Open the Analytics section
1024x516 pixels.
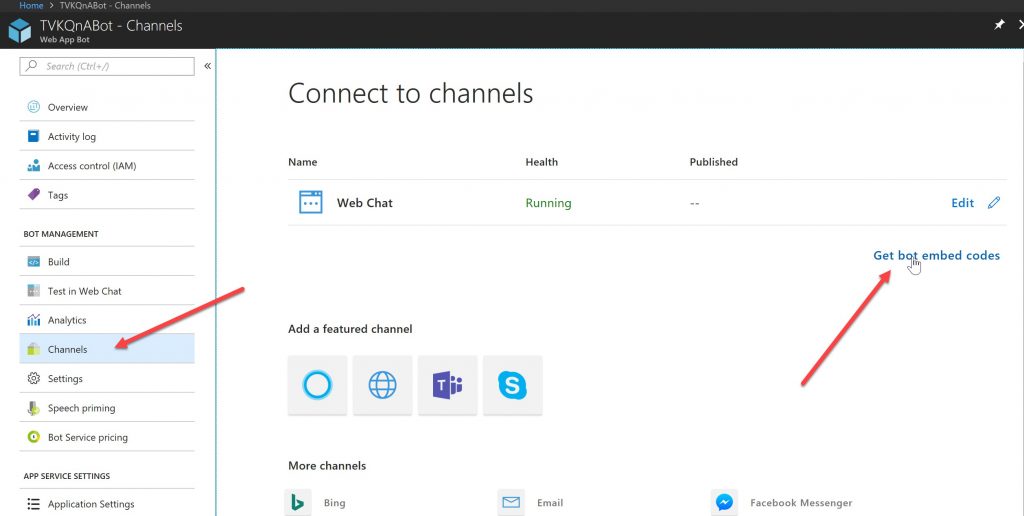pos(67,320)
